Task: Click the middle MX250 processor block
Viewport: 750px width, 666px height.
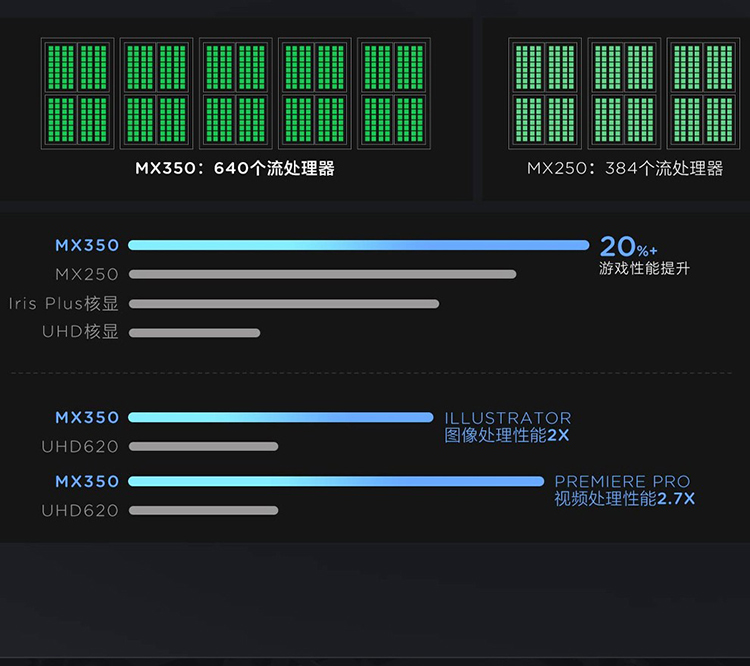Action: click(x=624, y=94)
